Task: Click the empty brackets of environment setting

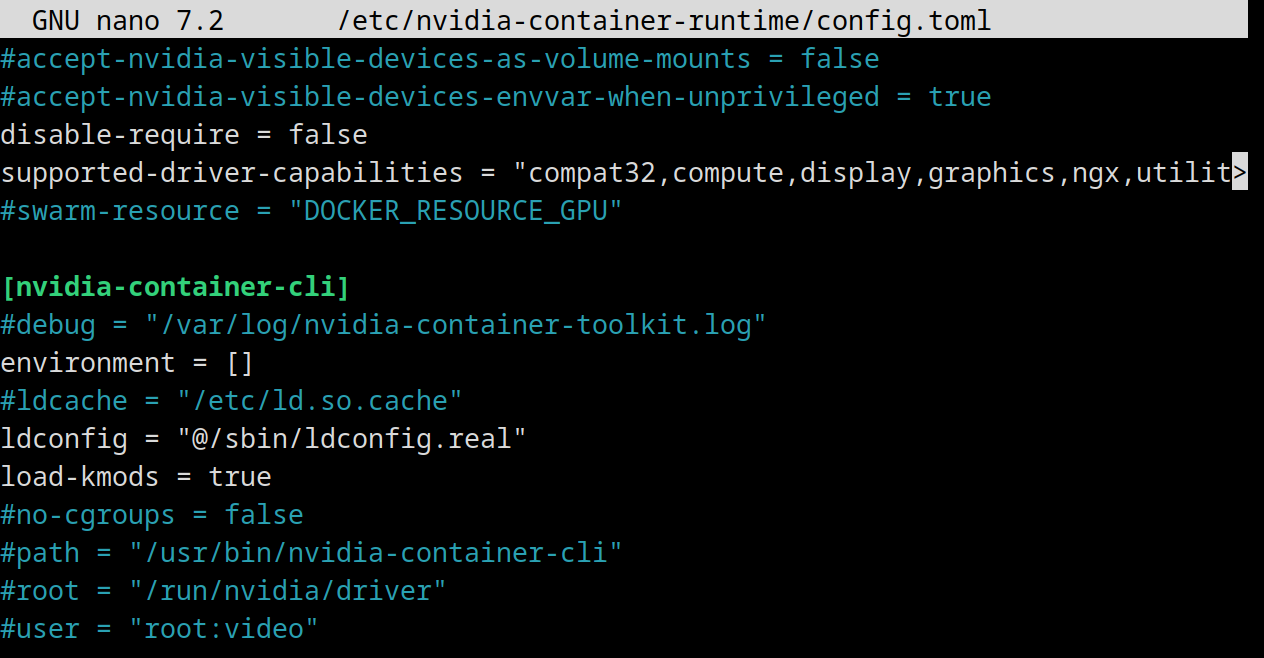Action: (240, 363)
